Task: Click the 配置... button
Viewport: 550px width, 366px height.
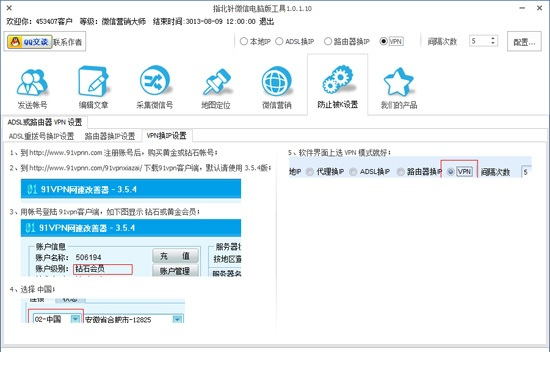Action: (524, 42)
